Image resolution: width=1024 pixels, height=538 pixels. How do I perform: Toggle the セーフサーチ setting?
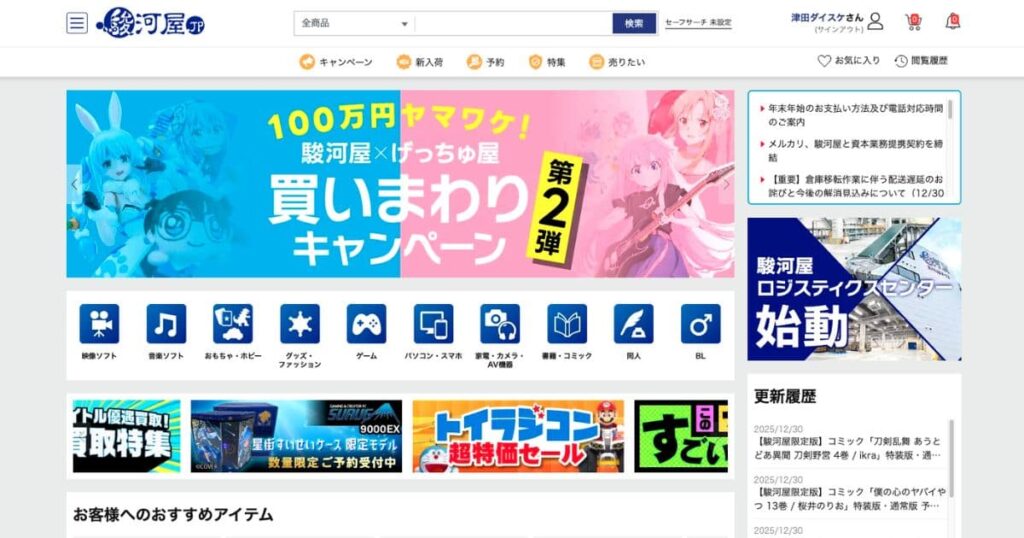coord(698,23)
